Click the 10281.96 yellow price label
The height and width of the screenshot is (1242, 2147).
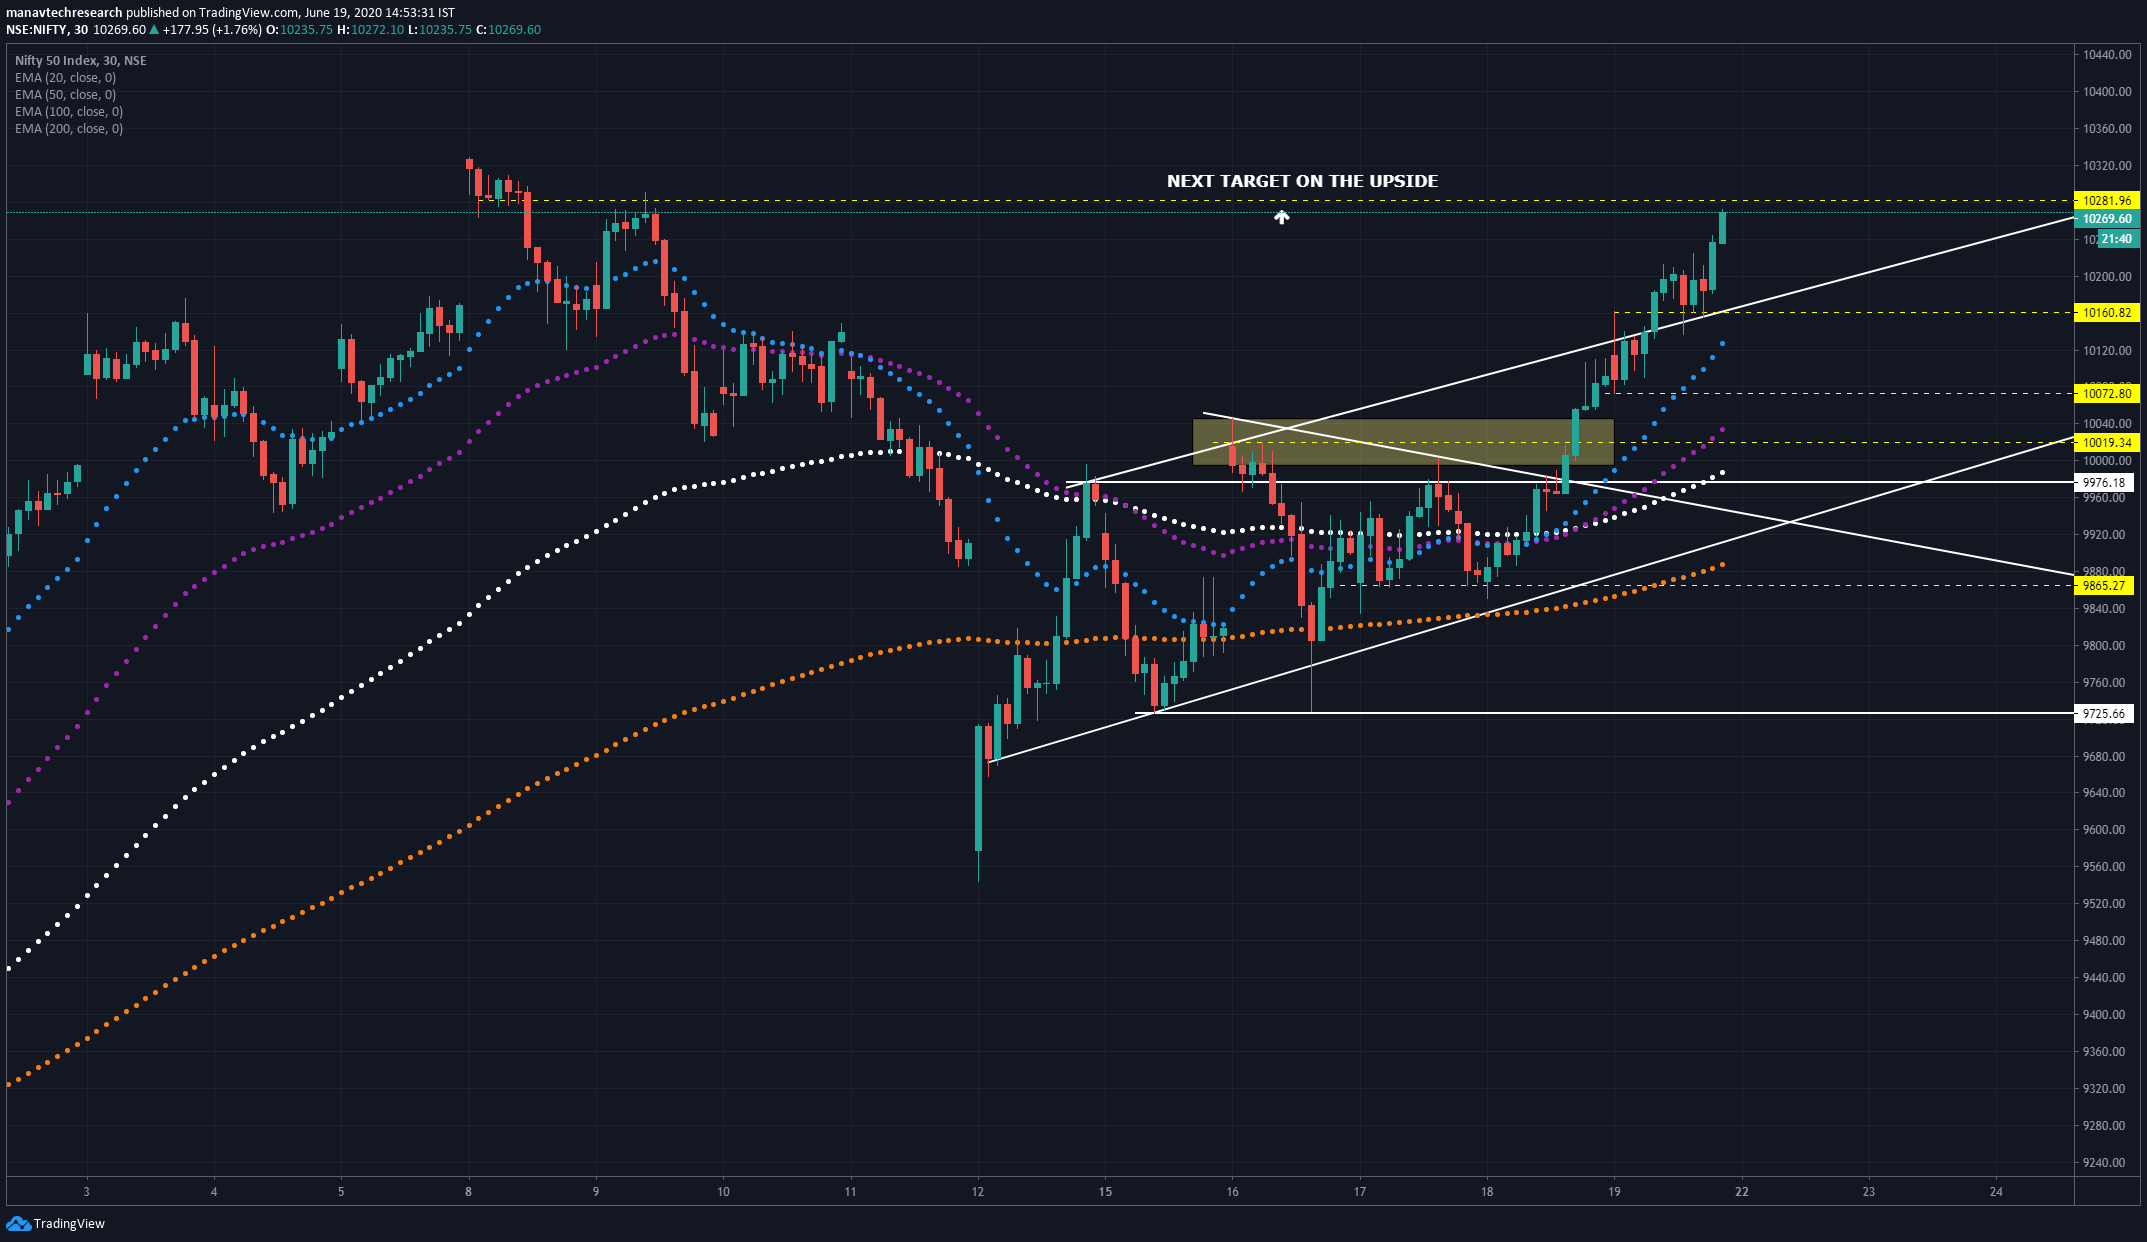point(2106,200)
